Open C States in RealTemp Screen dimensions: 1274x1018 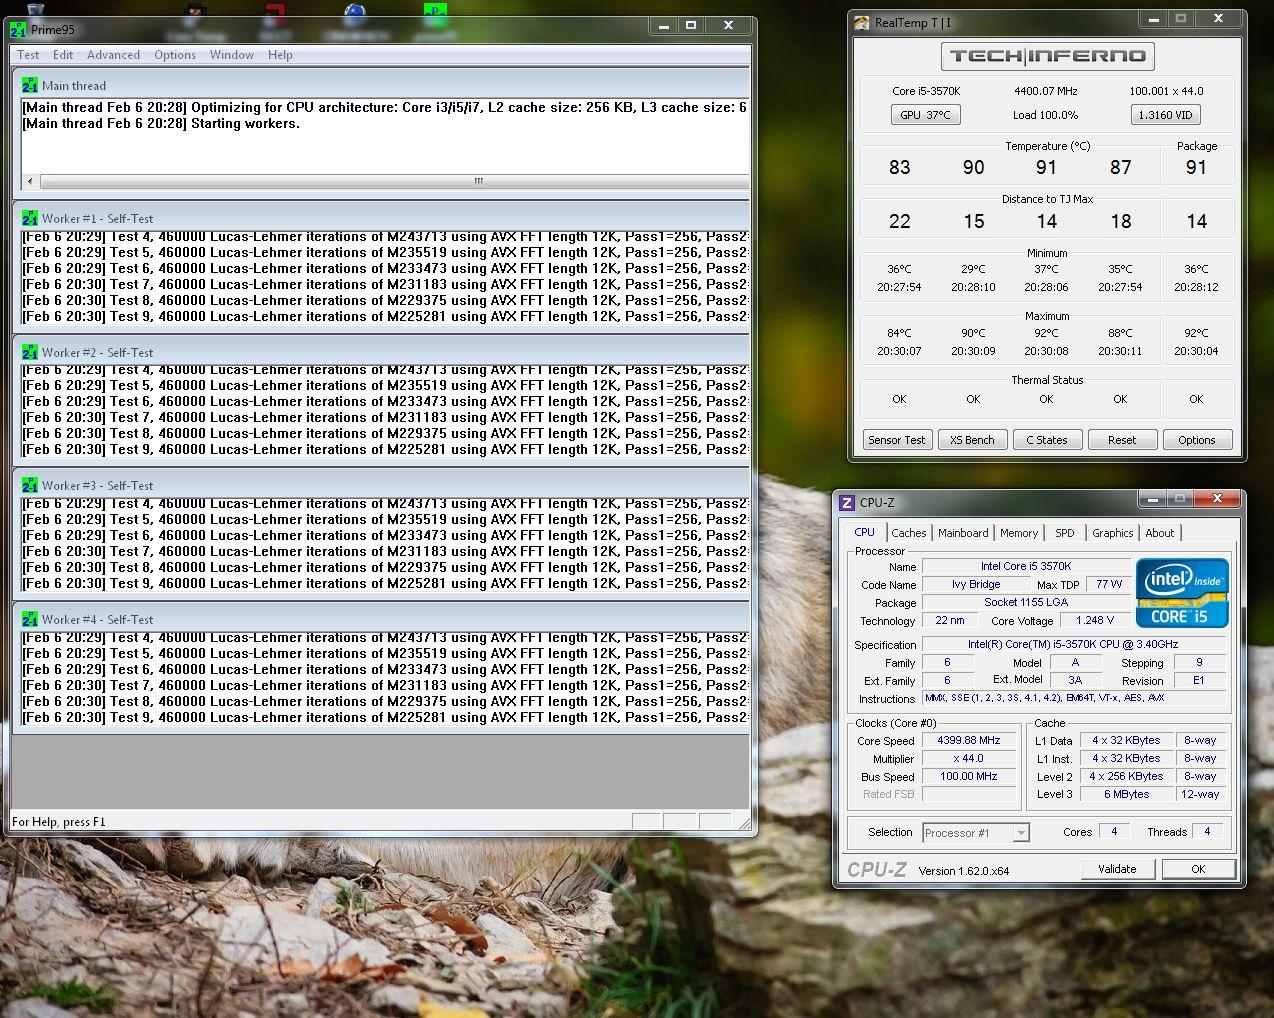[1047, 440]
